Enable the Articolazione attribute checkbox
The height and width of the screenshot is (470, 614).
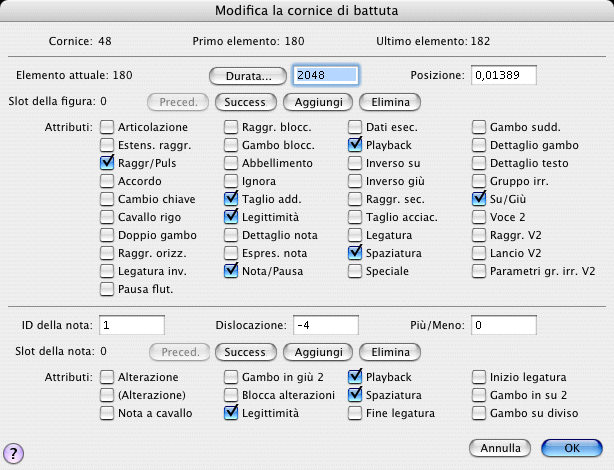tap(107, 127)
